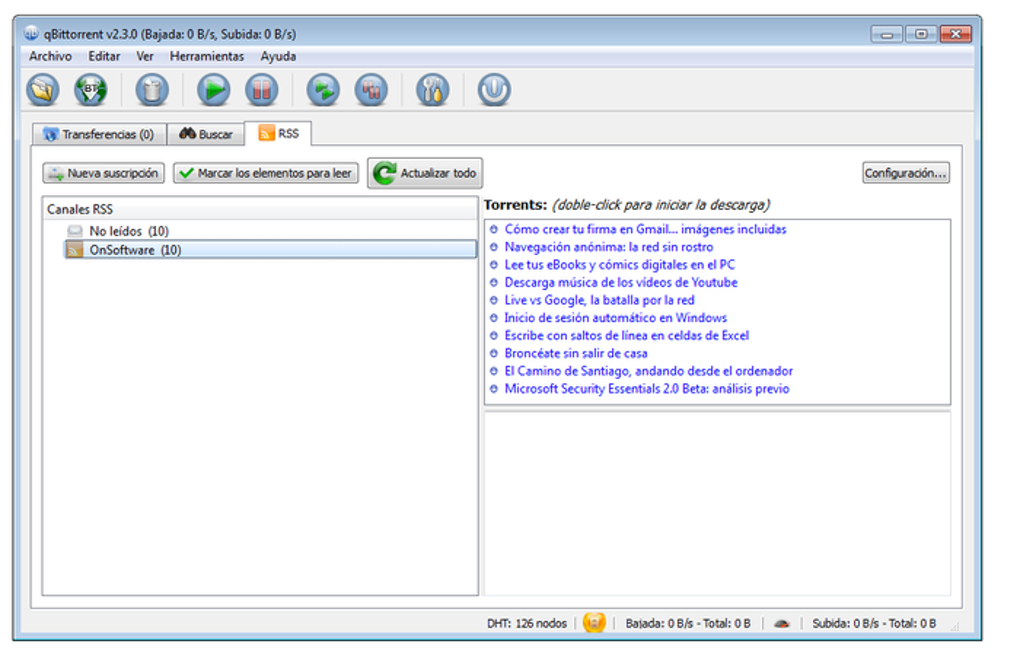Select article Escribe con saltos de línea Excel
The width and height of the screenshot is (1020, 666).
[627, 336]
